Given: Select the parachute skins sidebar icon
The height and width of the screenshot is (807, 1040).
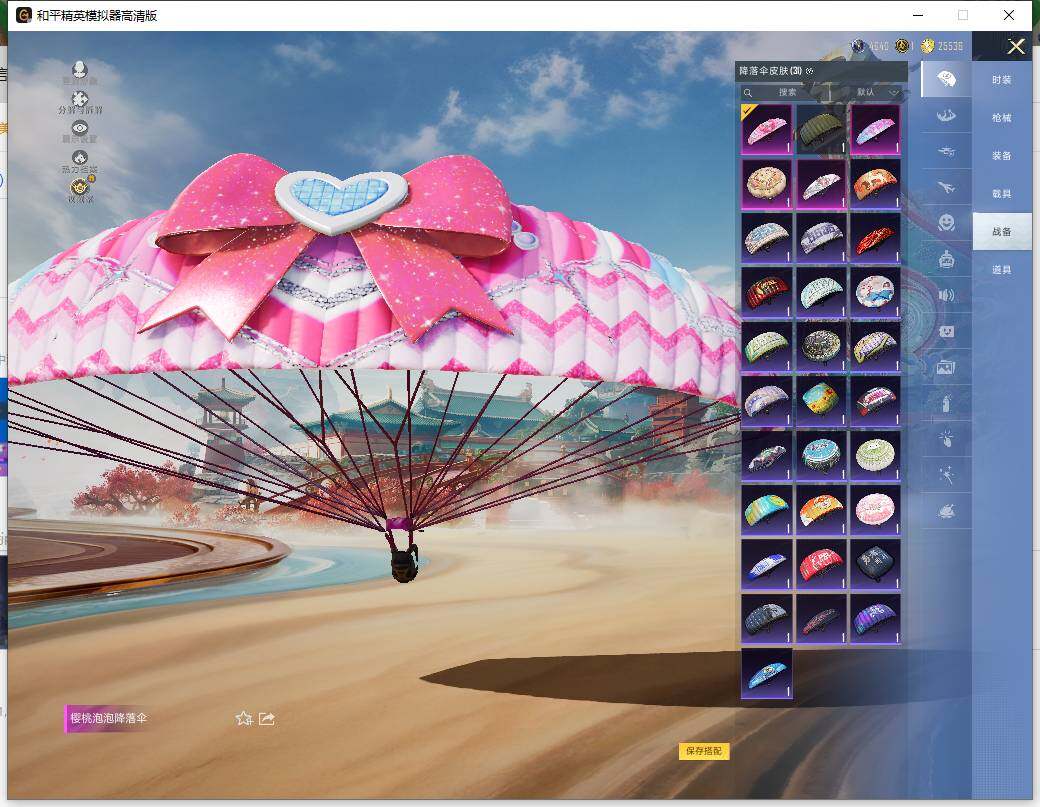Looking at the screenshot, I should [946, 80].
